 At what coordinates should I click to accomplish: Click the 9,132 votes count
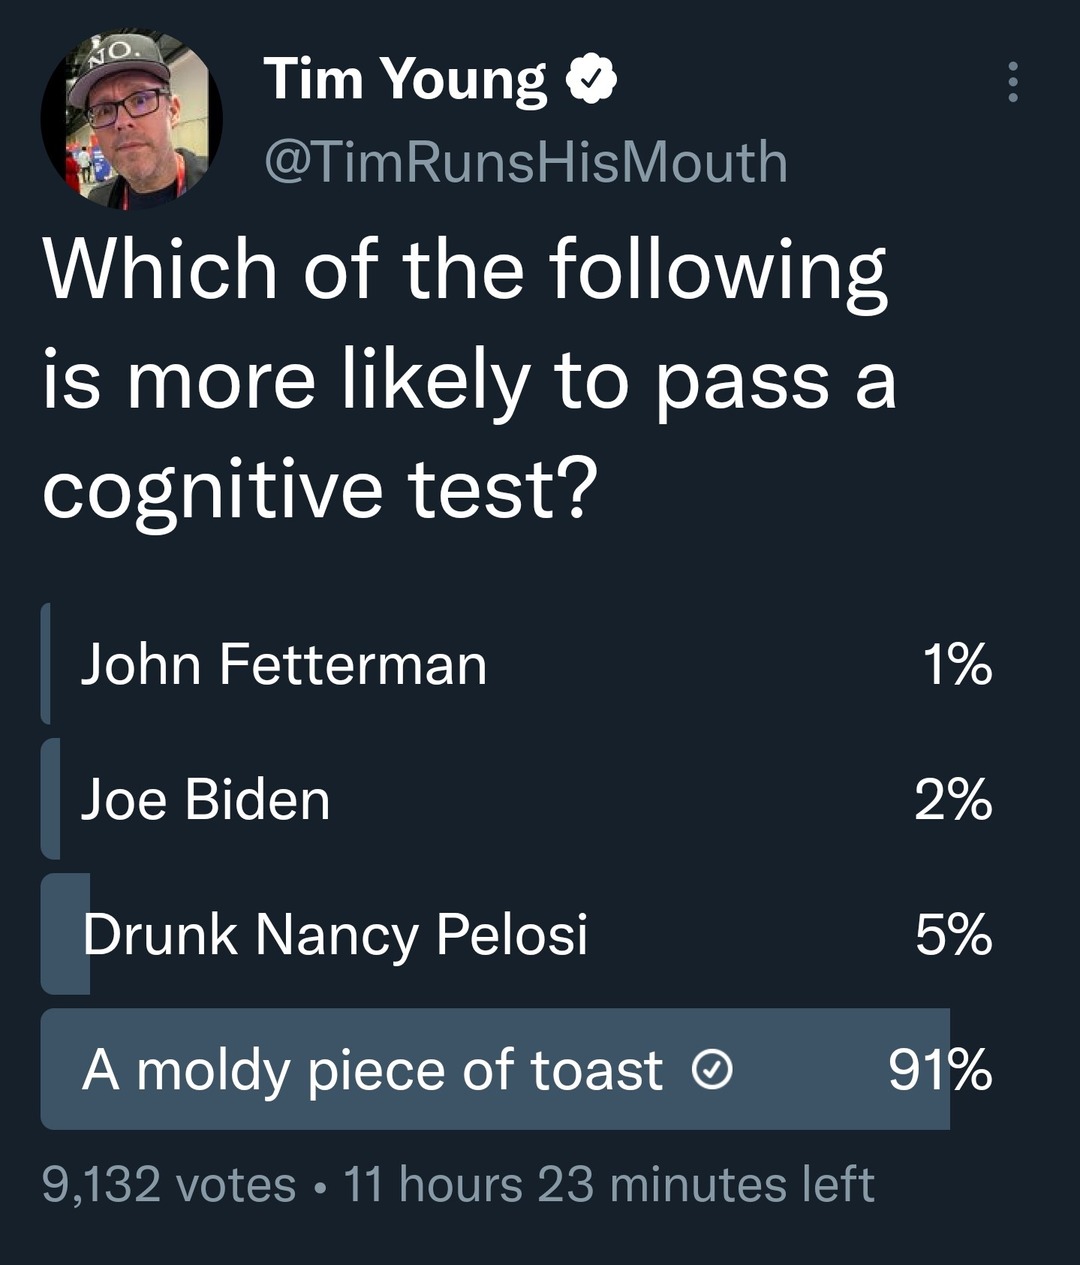click(x=169, y=1185)
